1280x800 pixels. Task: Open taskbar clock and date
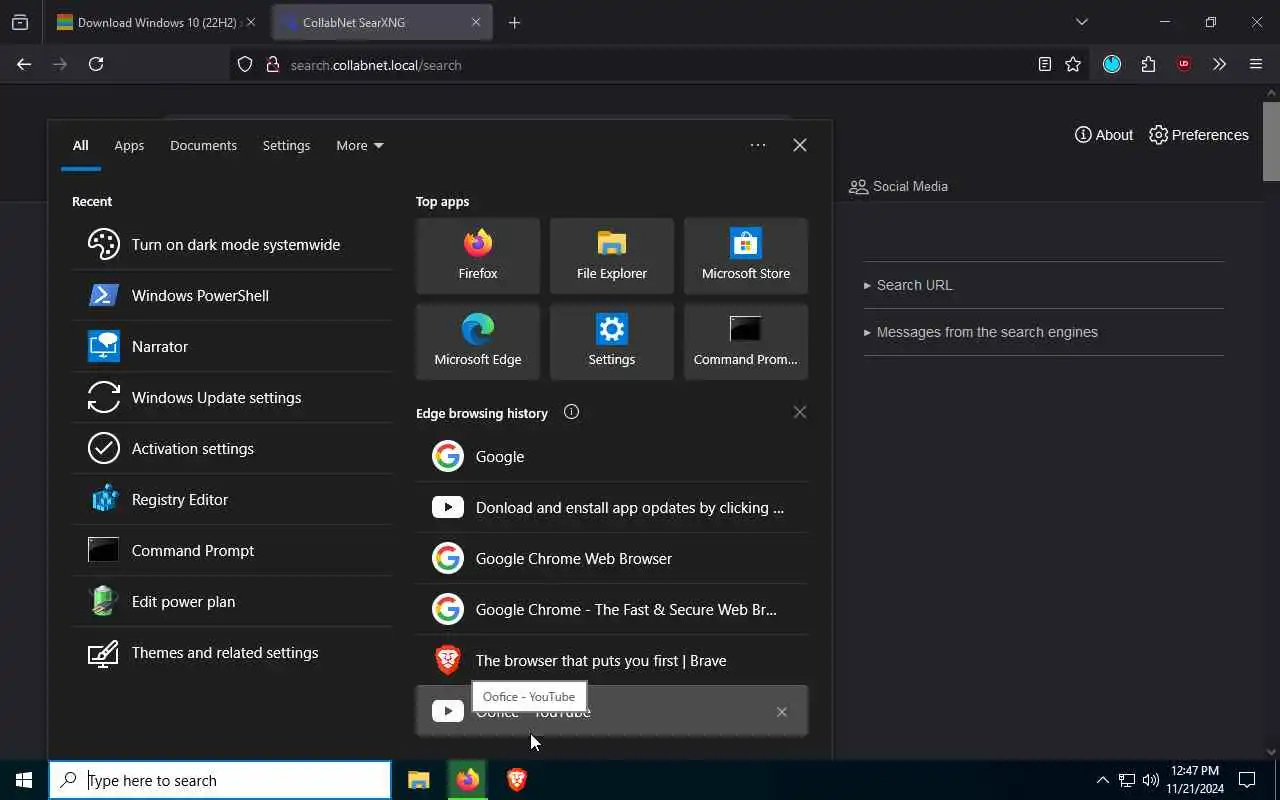click(x=1195, y=780)
